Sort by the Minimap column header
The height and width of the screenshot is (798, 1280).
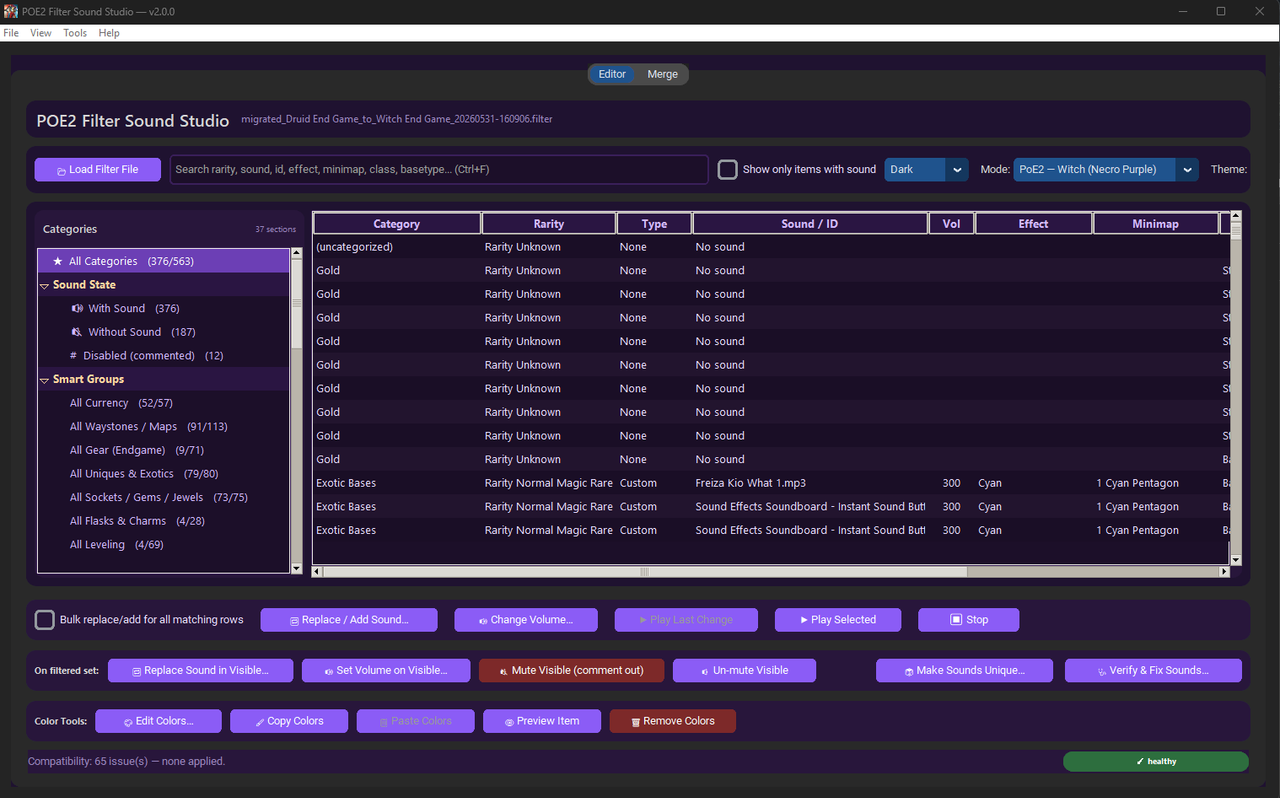click(1156, 224)
